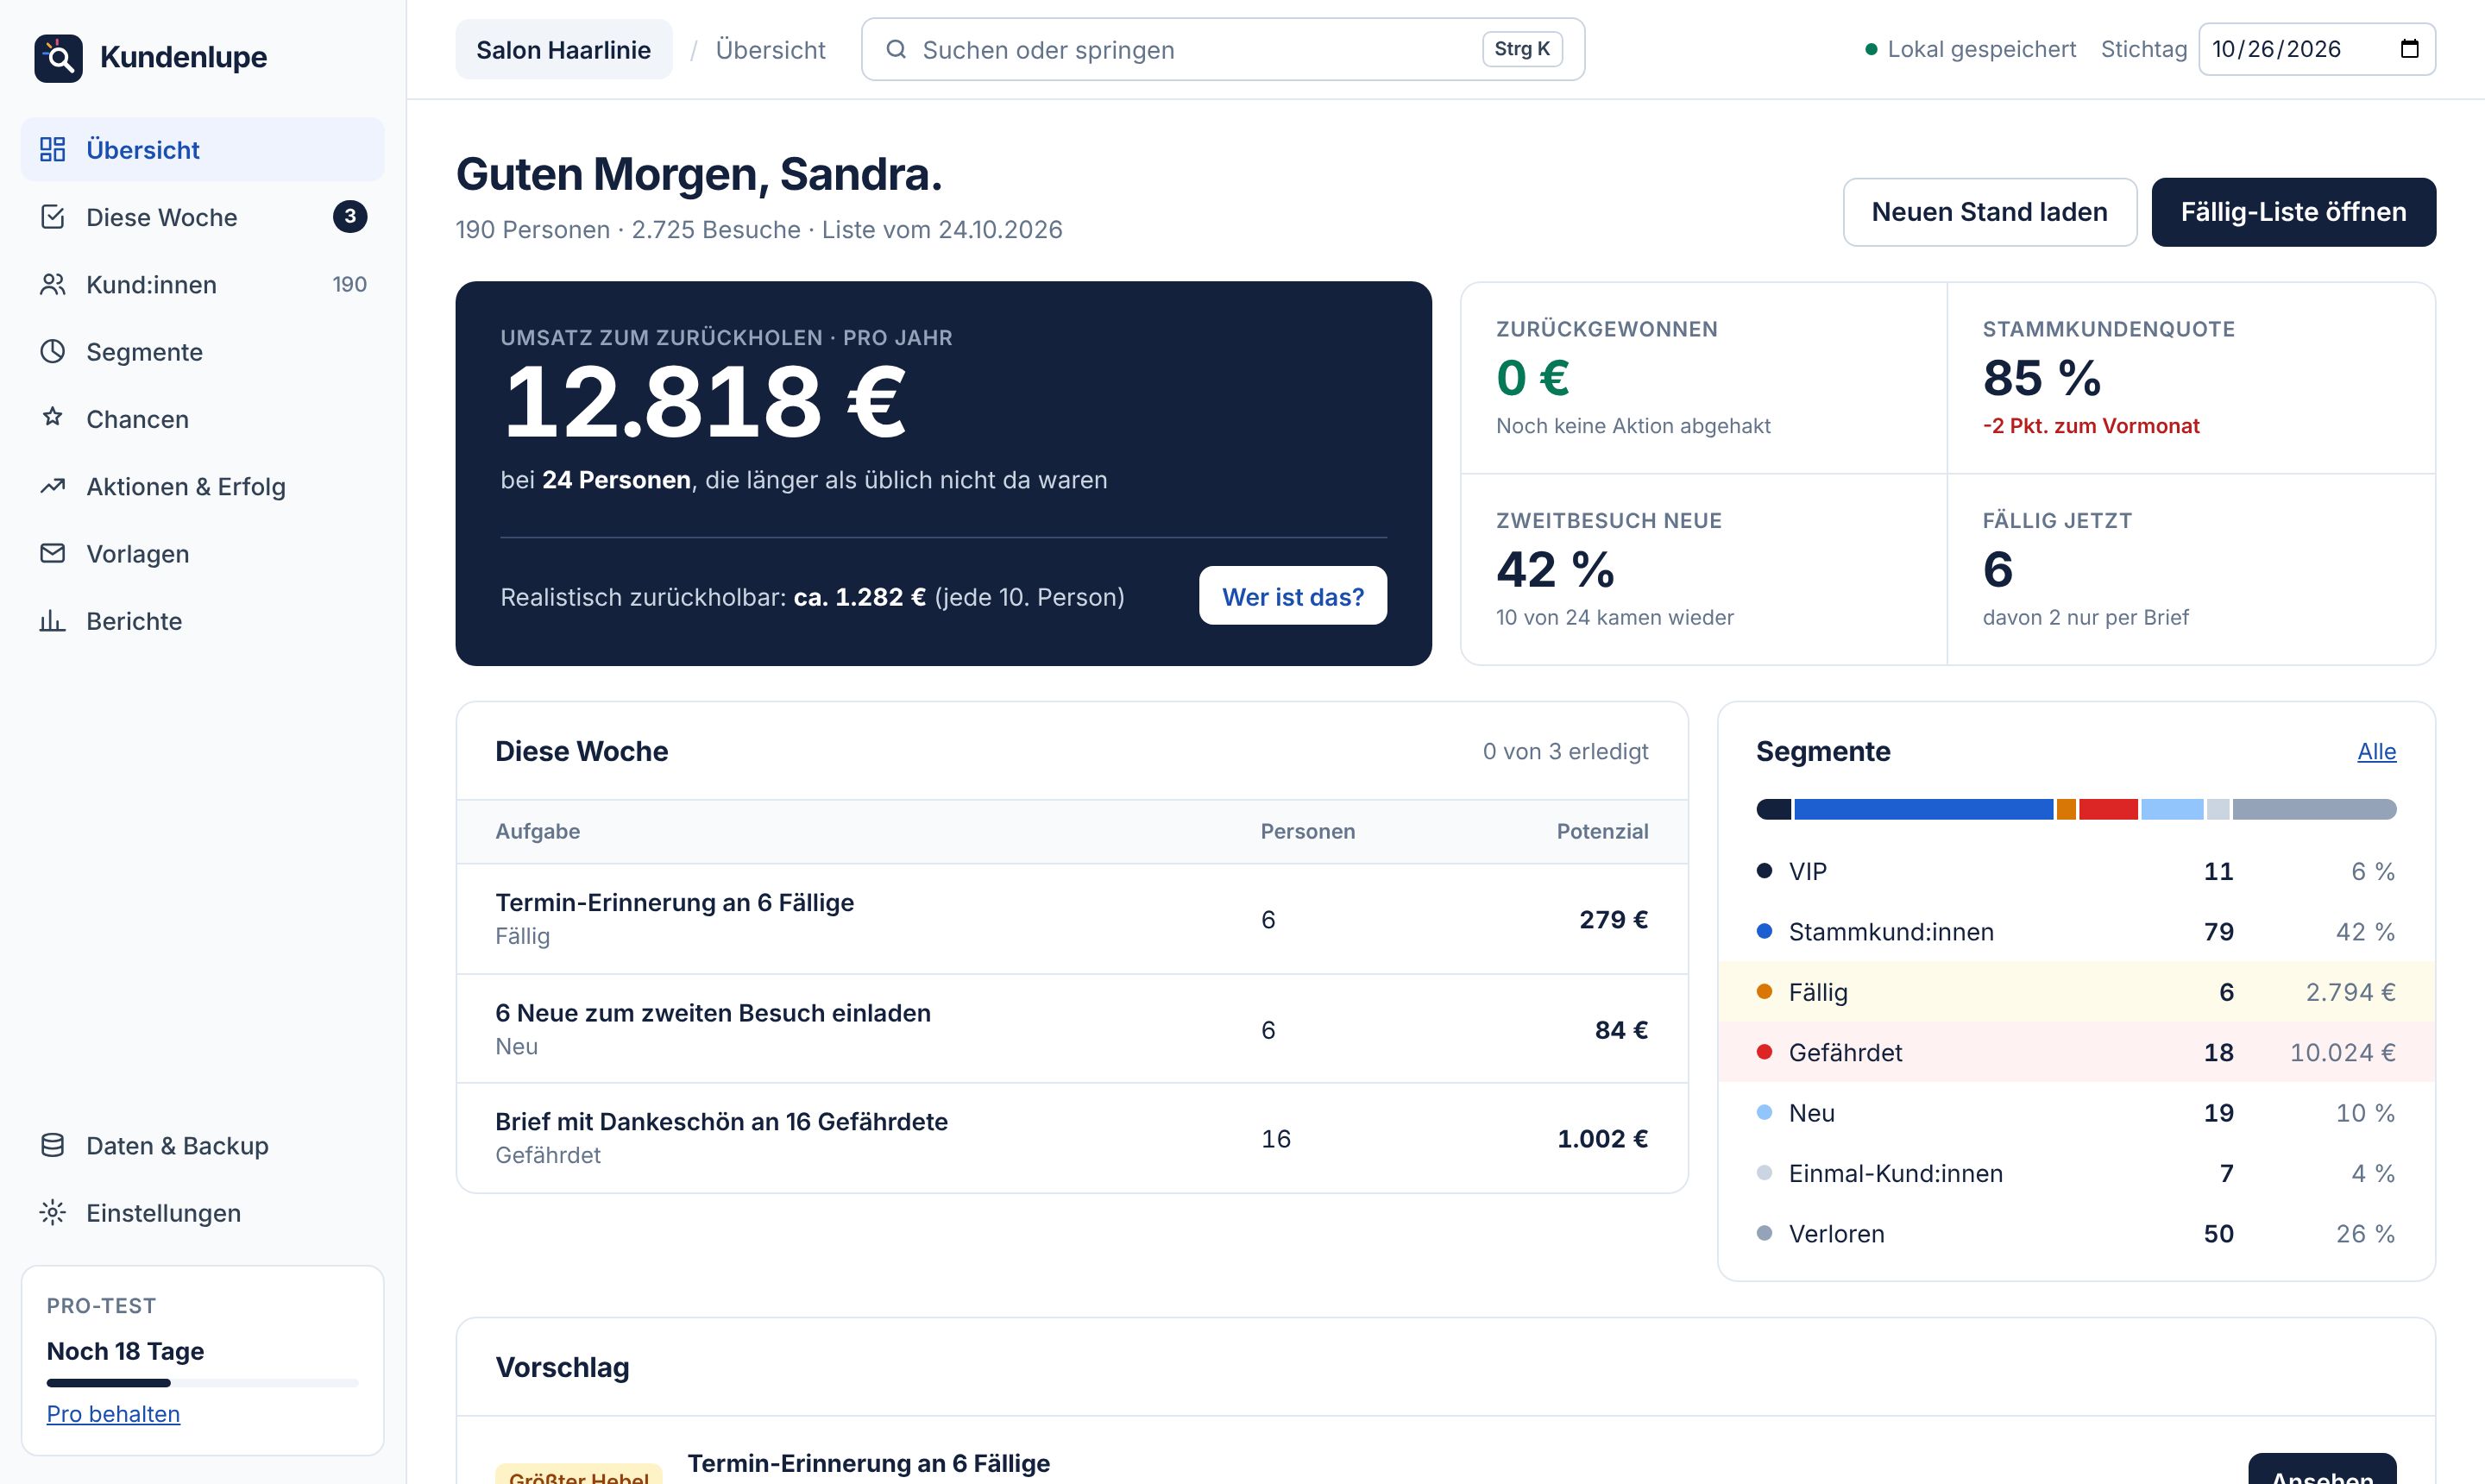Follow the Pro behalten link
The width and height of the screenshot is (2485, 1484).
113,1413
